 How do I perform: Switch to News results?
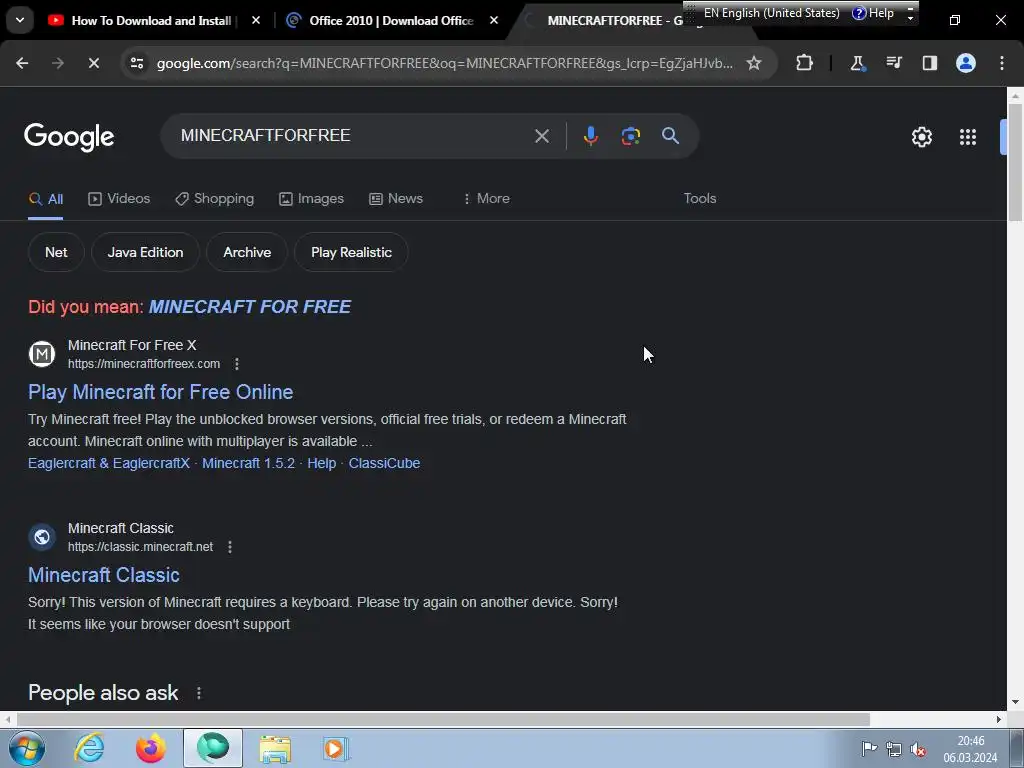point(396,199)
